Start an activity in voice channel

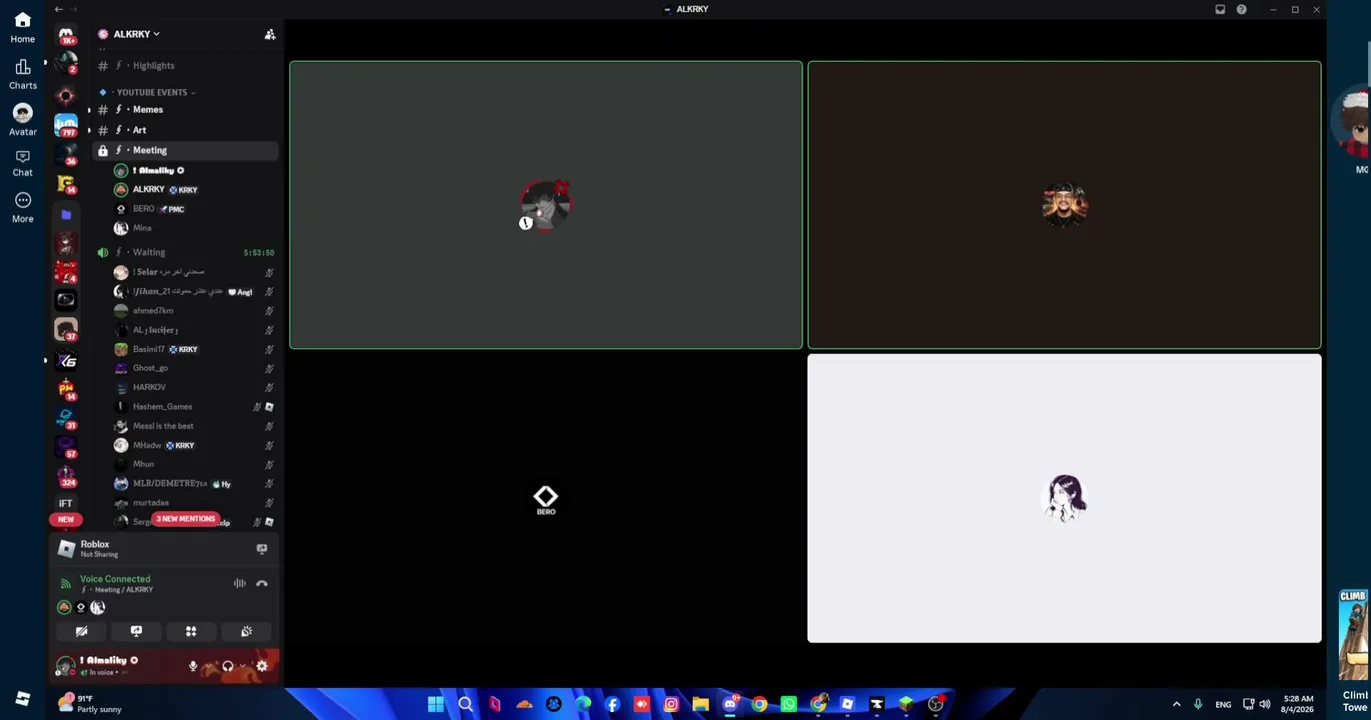pyautogui.click(x=191, y=631)
